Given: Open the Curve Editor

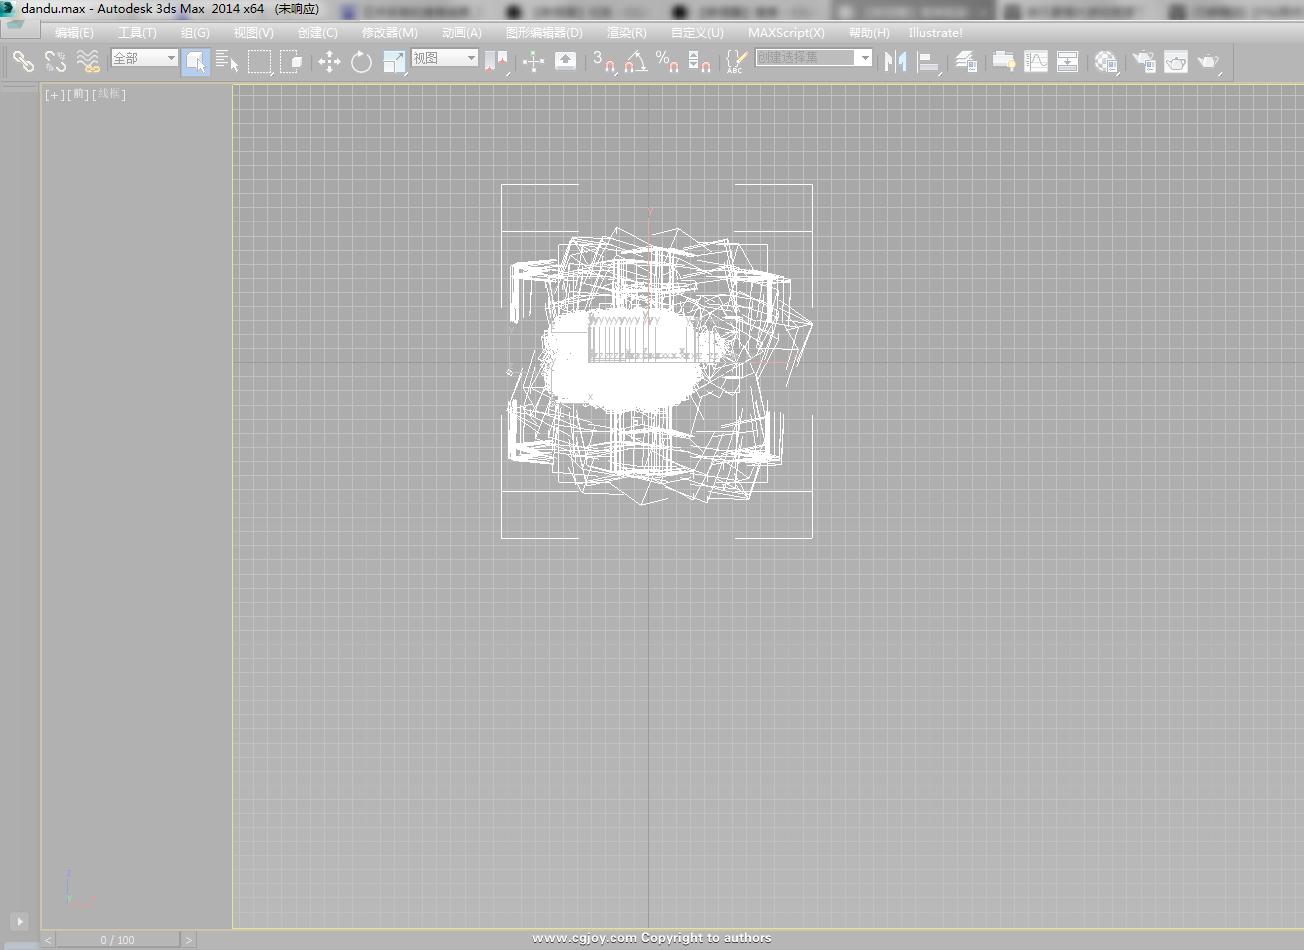Looking at the screenshot, I should (1036, 62).
